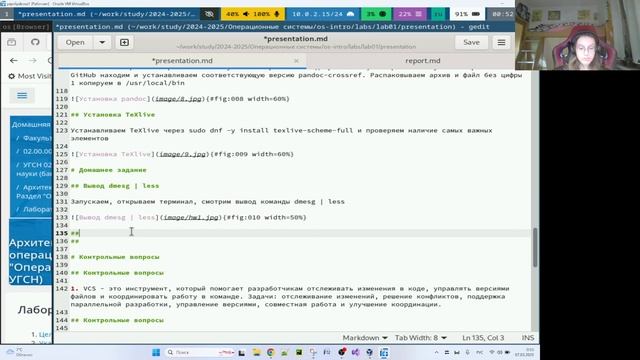Screen dimensions: 640x360
Task: Click the Visual Studio icon on the taskbar
Action: point(356,352)
